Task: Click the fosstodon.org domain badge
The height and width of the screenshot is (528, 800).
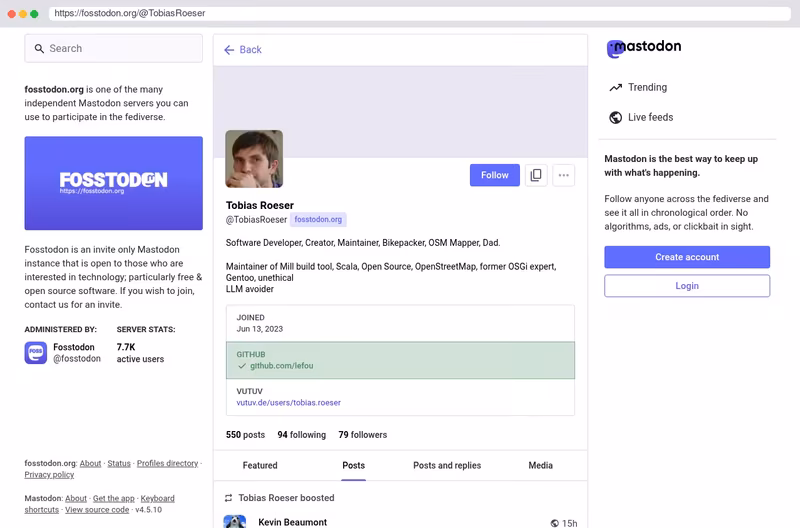Action: [x=318, y=219]
